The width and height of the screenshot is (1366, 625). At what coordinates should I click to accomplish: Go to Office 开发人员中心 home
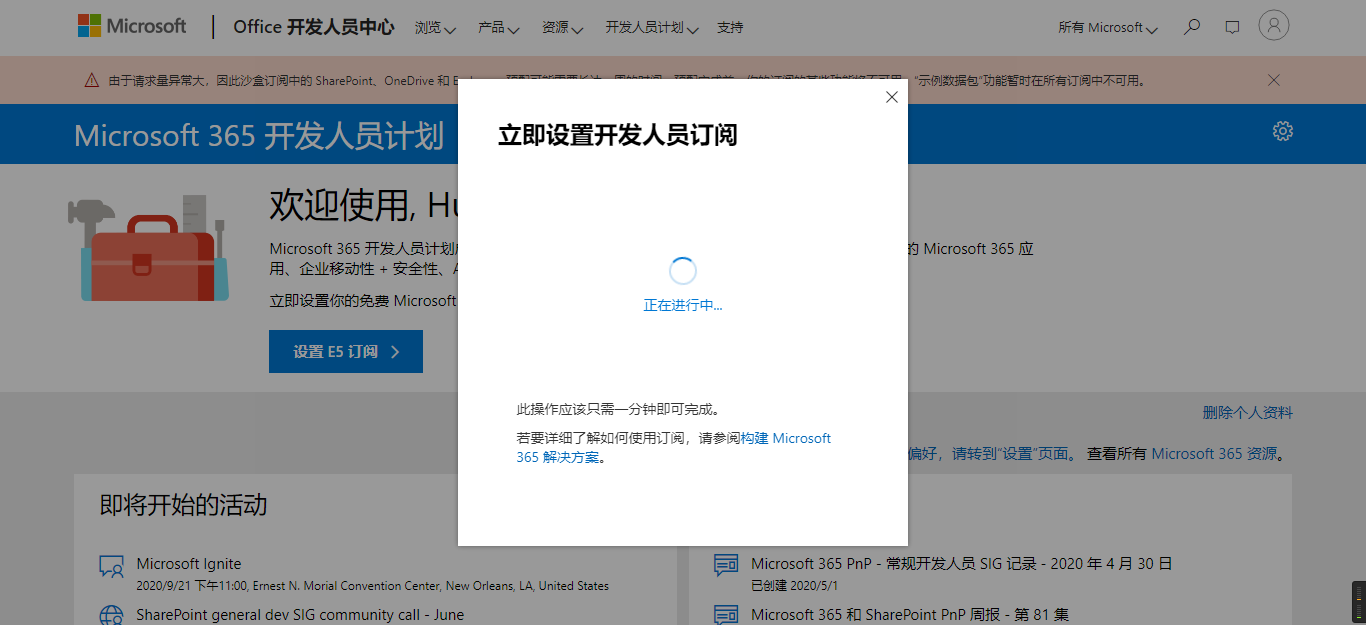coord(314,27)
